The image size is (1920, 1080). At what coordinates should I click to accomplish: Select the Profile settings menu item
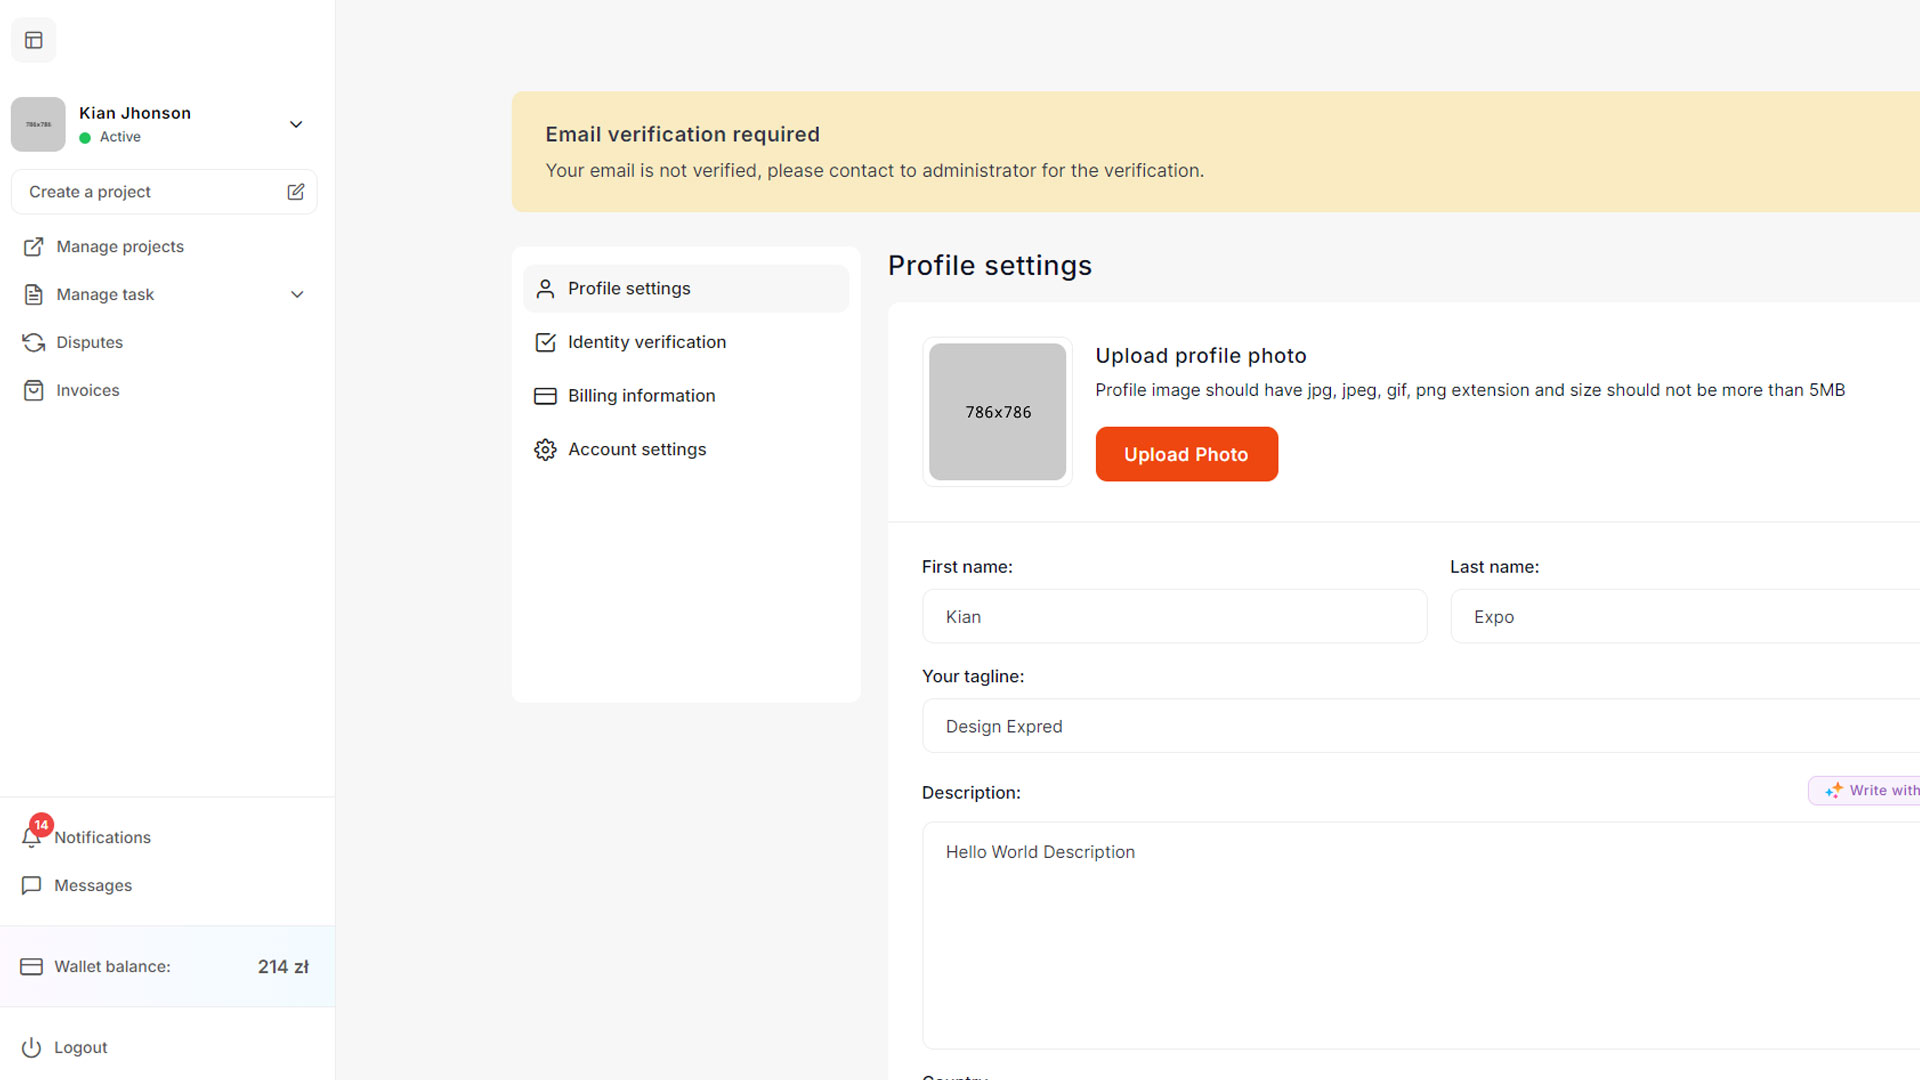pyautogui.click(x=629, y=289)
